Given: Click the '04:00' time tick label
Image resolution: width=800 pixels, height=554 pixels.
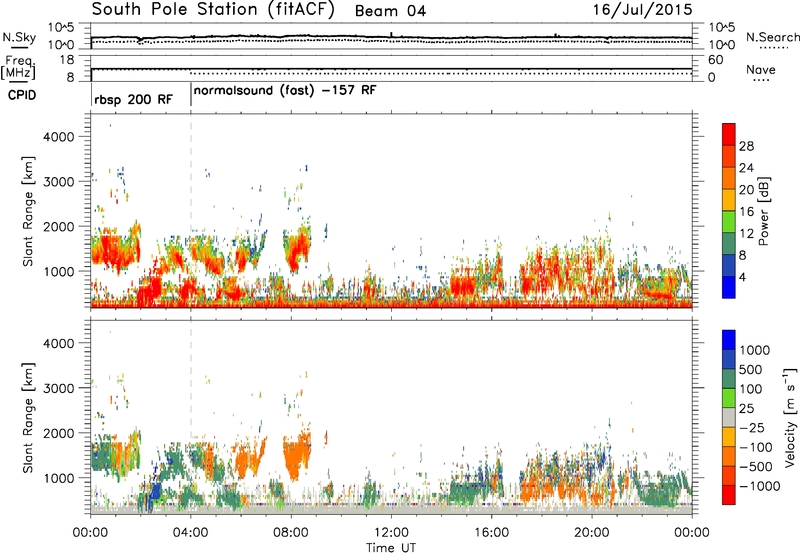Looking at the screenshot, I should pyautogui.click(x=191, y=533).
